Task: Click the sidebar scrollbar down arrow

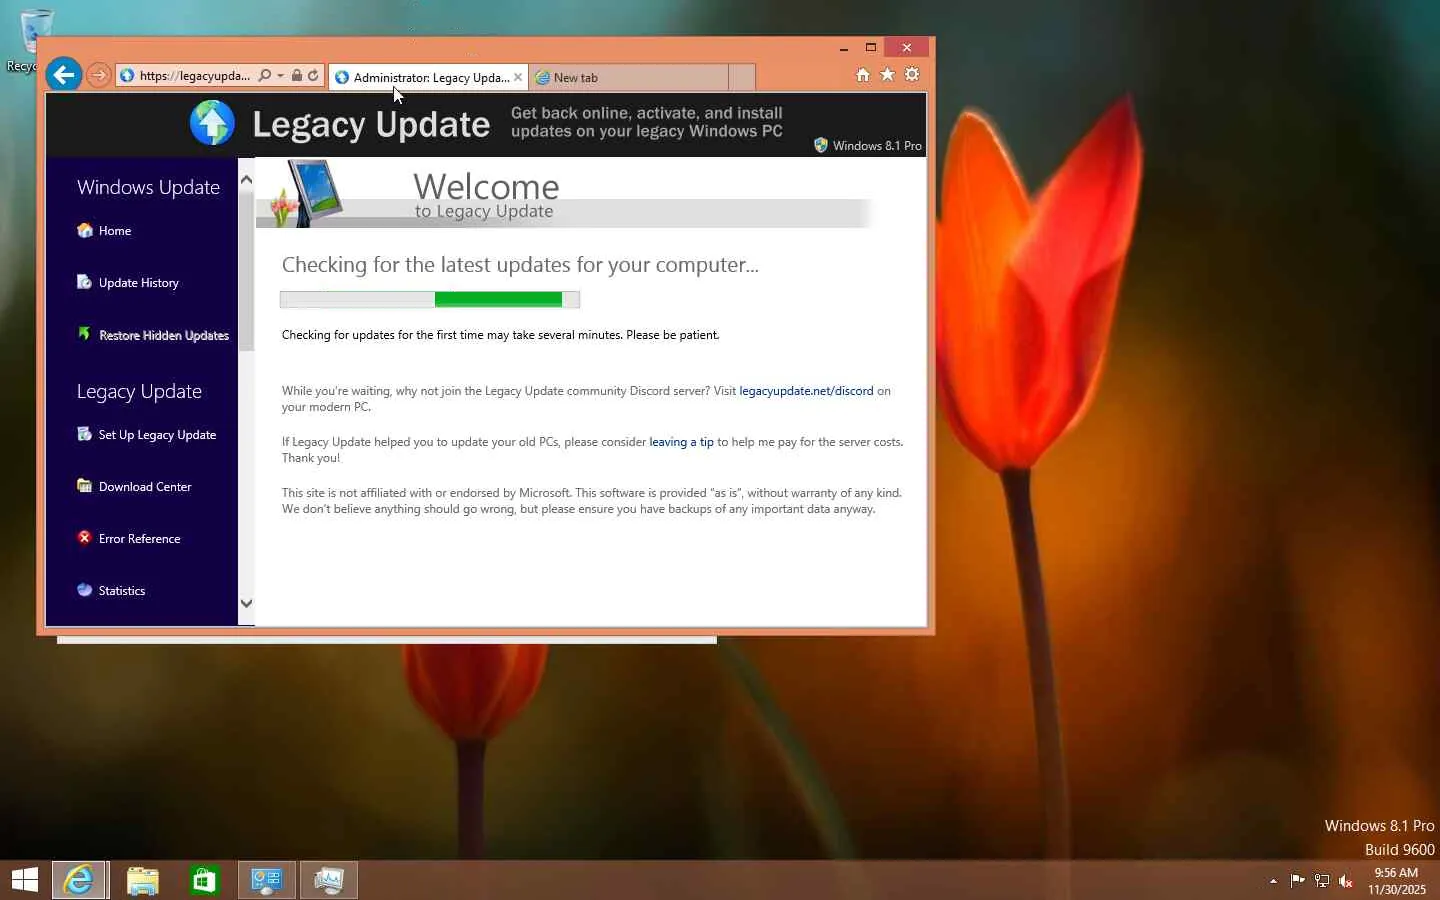Action: [x=246, y=604]
